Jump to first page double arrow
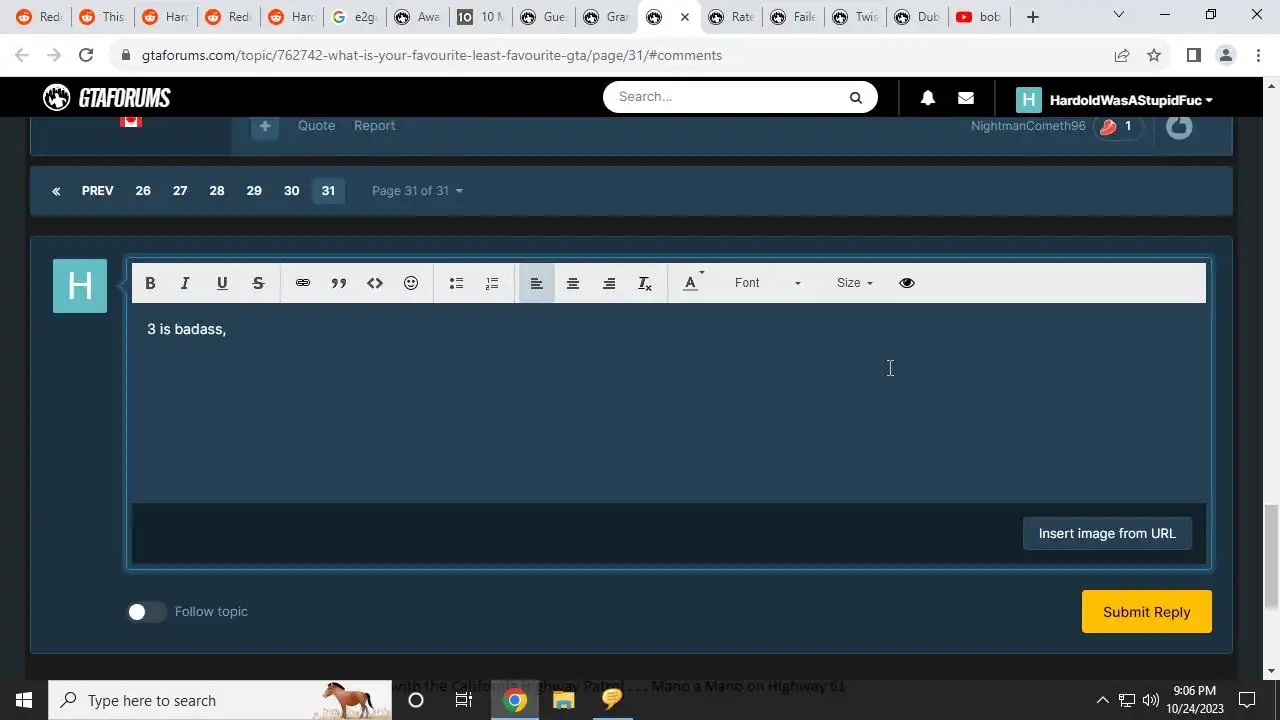Image resolution: width=1280 pixels, height=720 pixels. pos(56,191)
